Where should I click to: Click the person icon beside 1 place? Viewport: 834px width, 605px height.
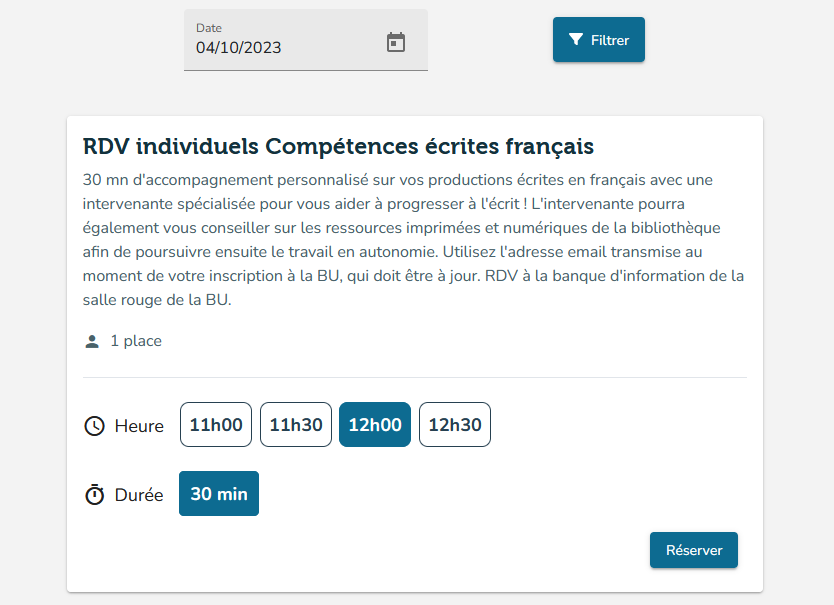point(92,341)
